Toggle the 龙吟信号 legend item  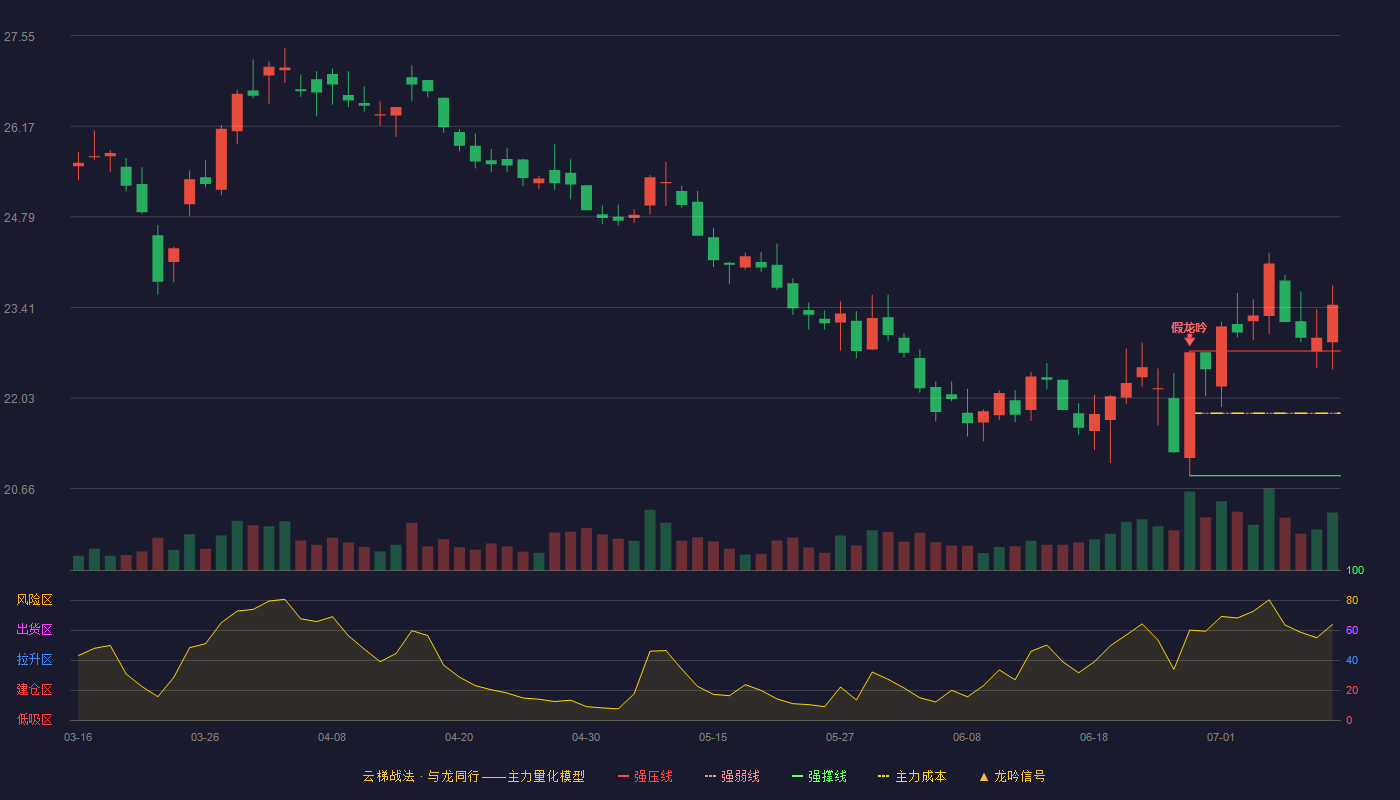coord(1011,776)
